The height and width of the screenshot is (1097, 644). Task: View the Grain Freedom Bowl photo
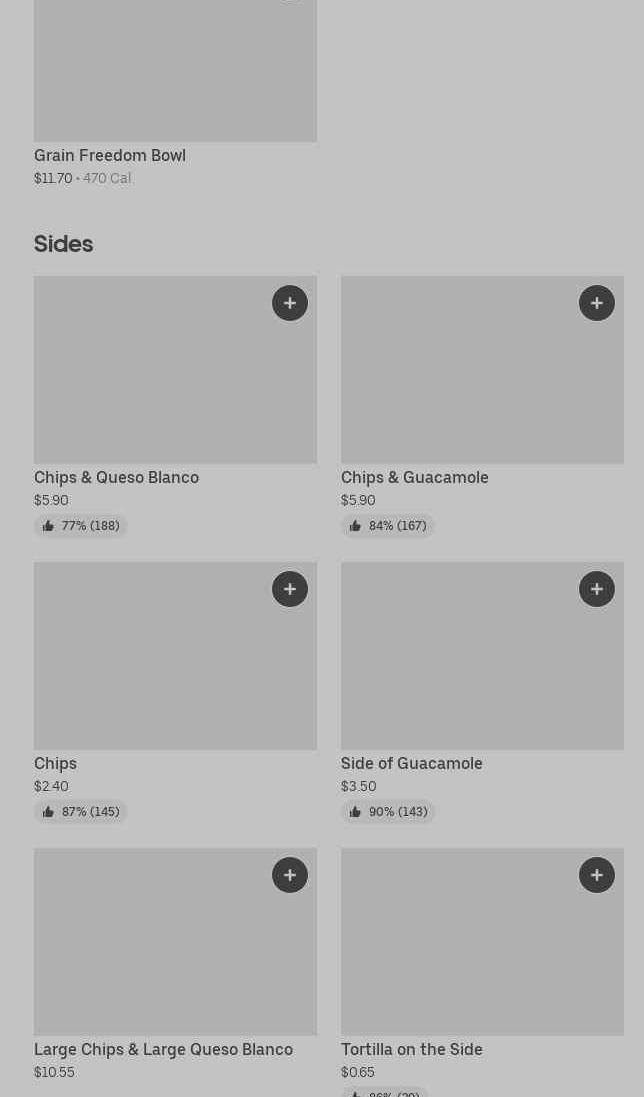click(175, 70)
